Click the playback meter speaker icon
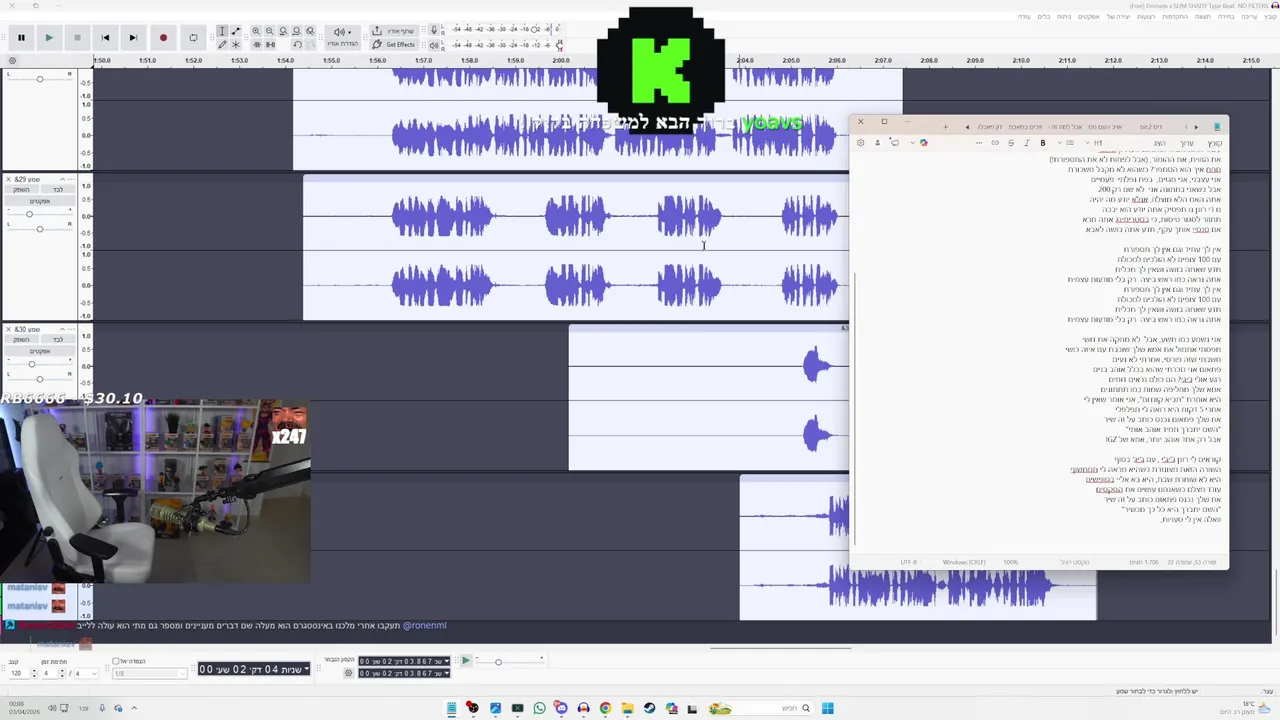The height and width of the screenshot is (720, 1280). point(434,45)
